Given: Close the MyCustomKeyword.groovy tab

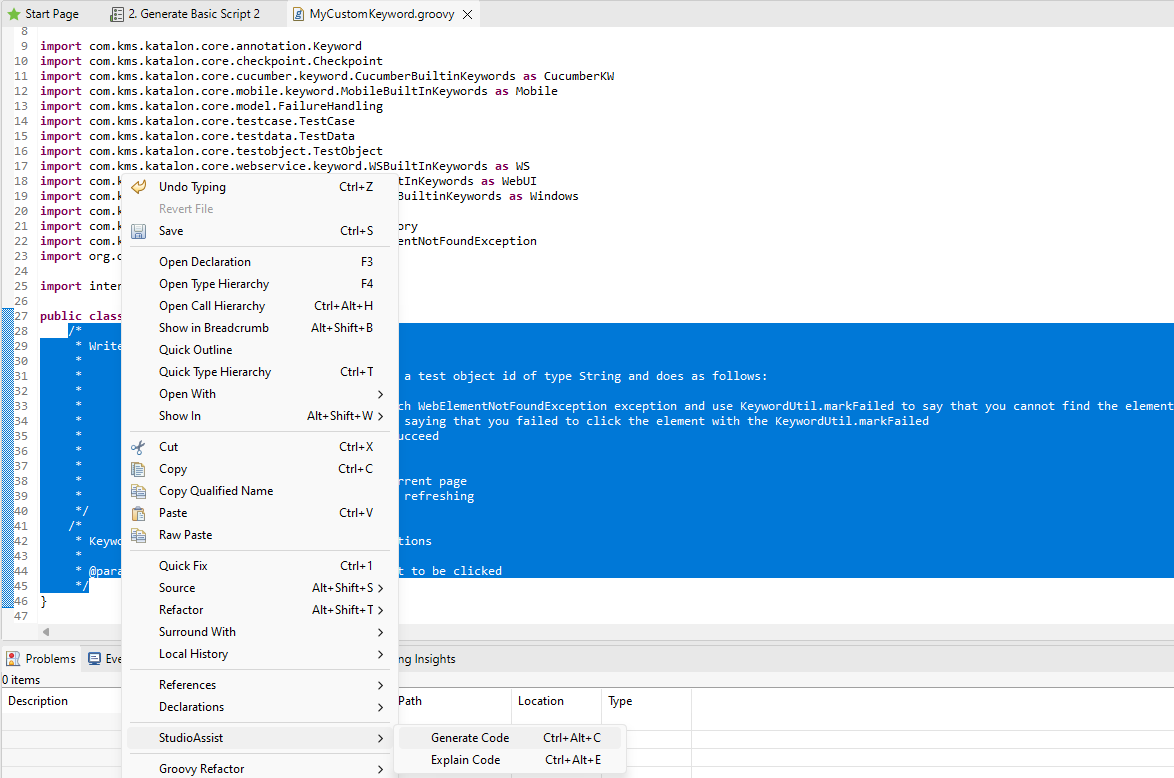Looking at the screenshot, I should pyautogui.click(x=467, y=14).
